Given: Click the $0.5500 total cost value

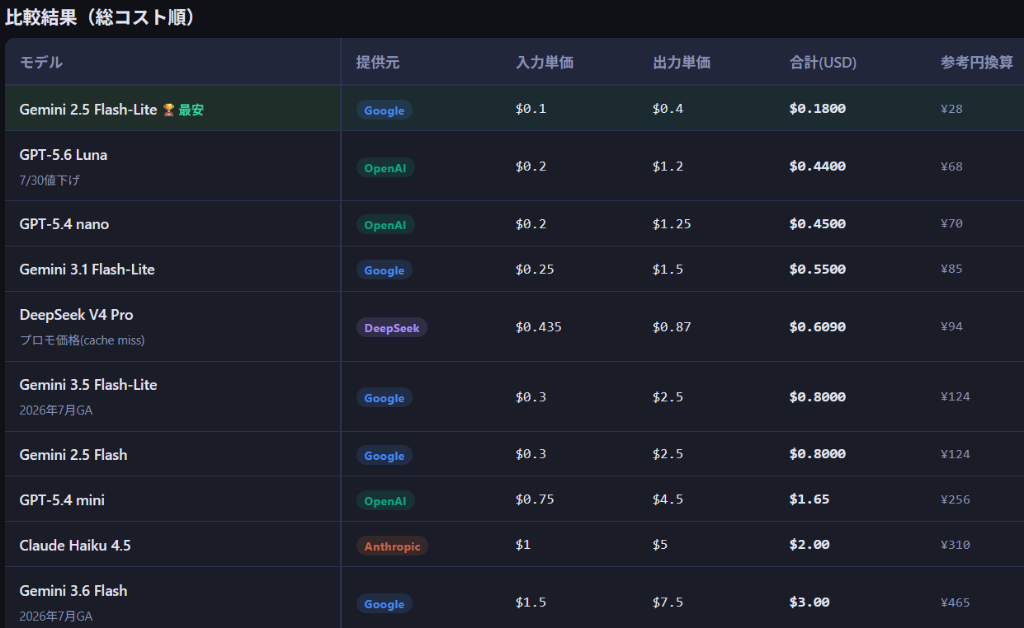Looking at the screenshot, I should [817, 269].
